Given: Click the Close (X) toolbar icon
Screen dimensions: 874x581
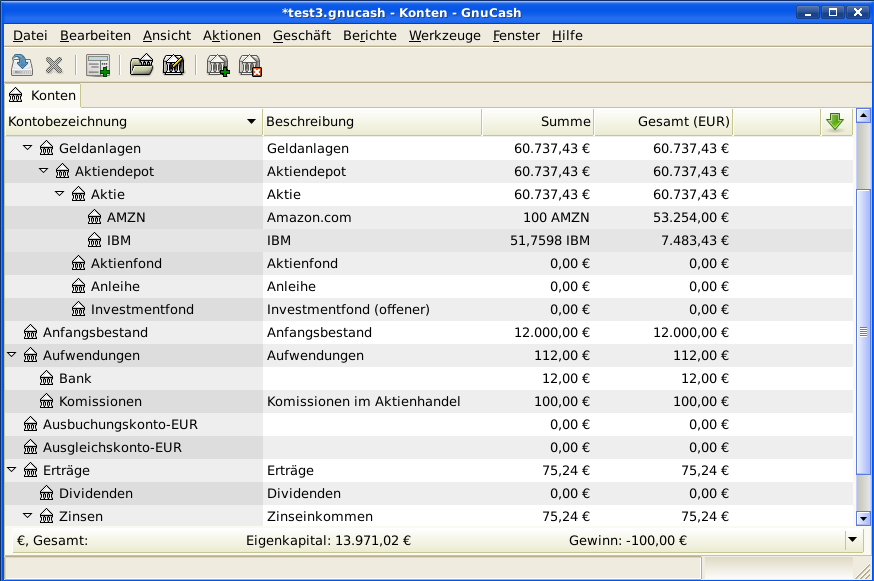Looking at the screenshot, I should pyautogui.click(x=54, y=66).
